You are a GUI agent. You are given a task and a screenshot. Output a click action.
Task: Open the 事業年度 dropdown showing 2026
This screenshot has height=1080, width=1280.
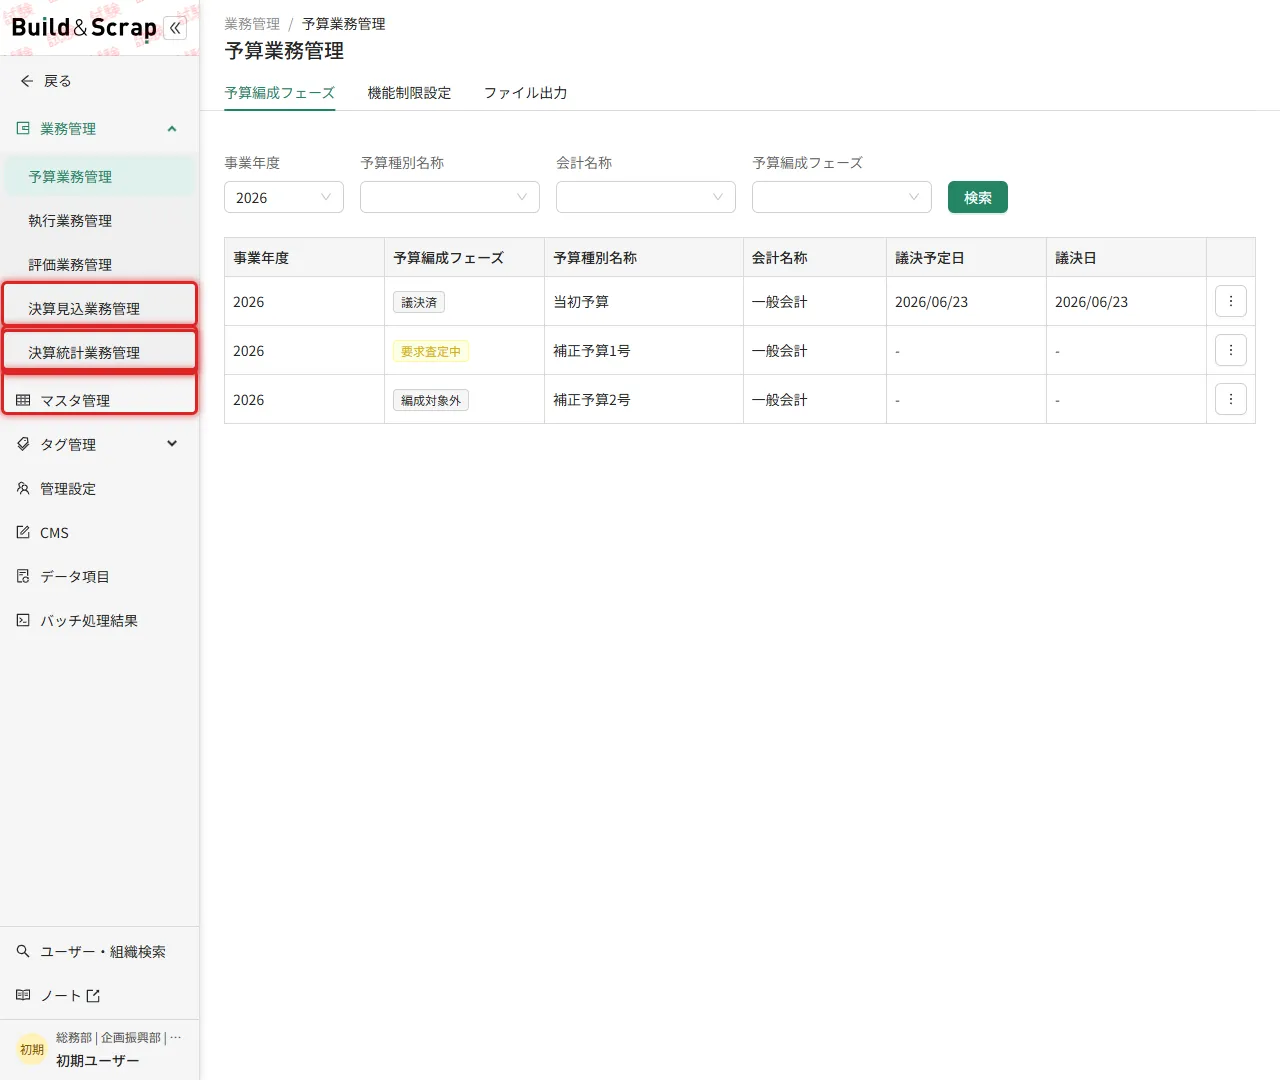[284, 197]
